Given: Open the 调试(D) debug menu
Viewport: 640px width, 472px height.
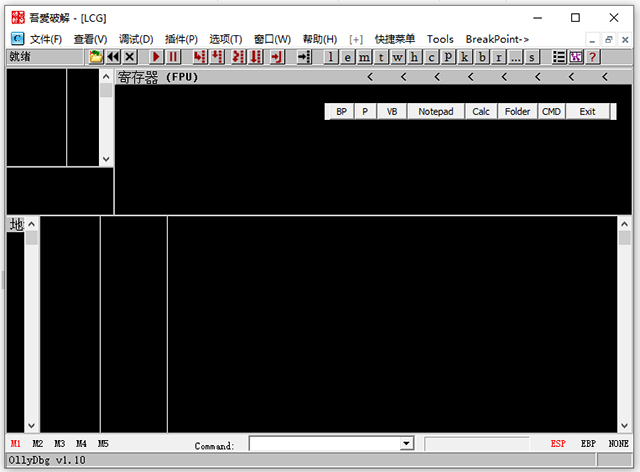Looking at the screenshot, I should [136, 39].
